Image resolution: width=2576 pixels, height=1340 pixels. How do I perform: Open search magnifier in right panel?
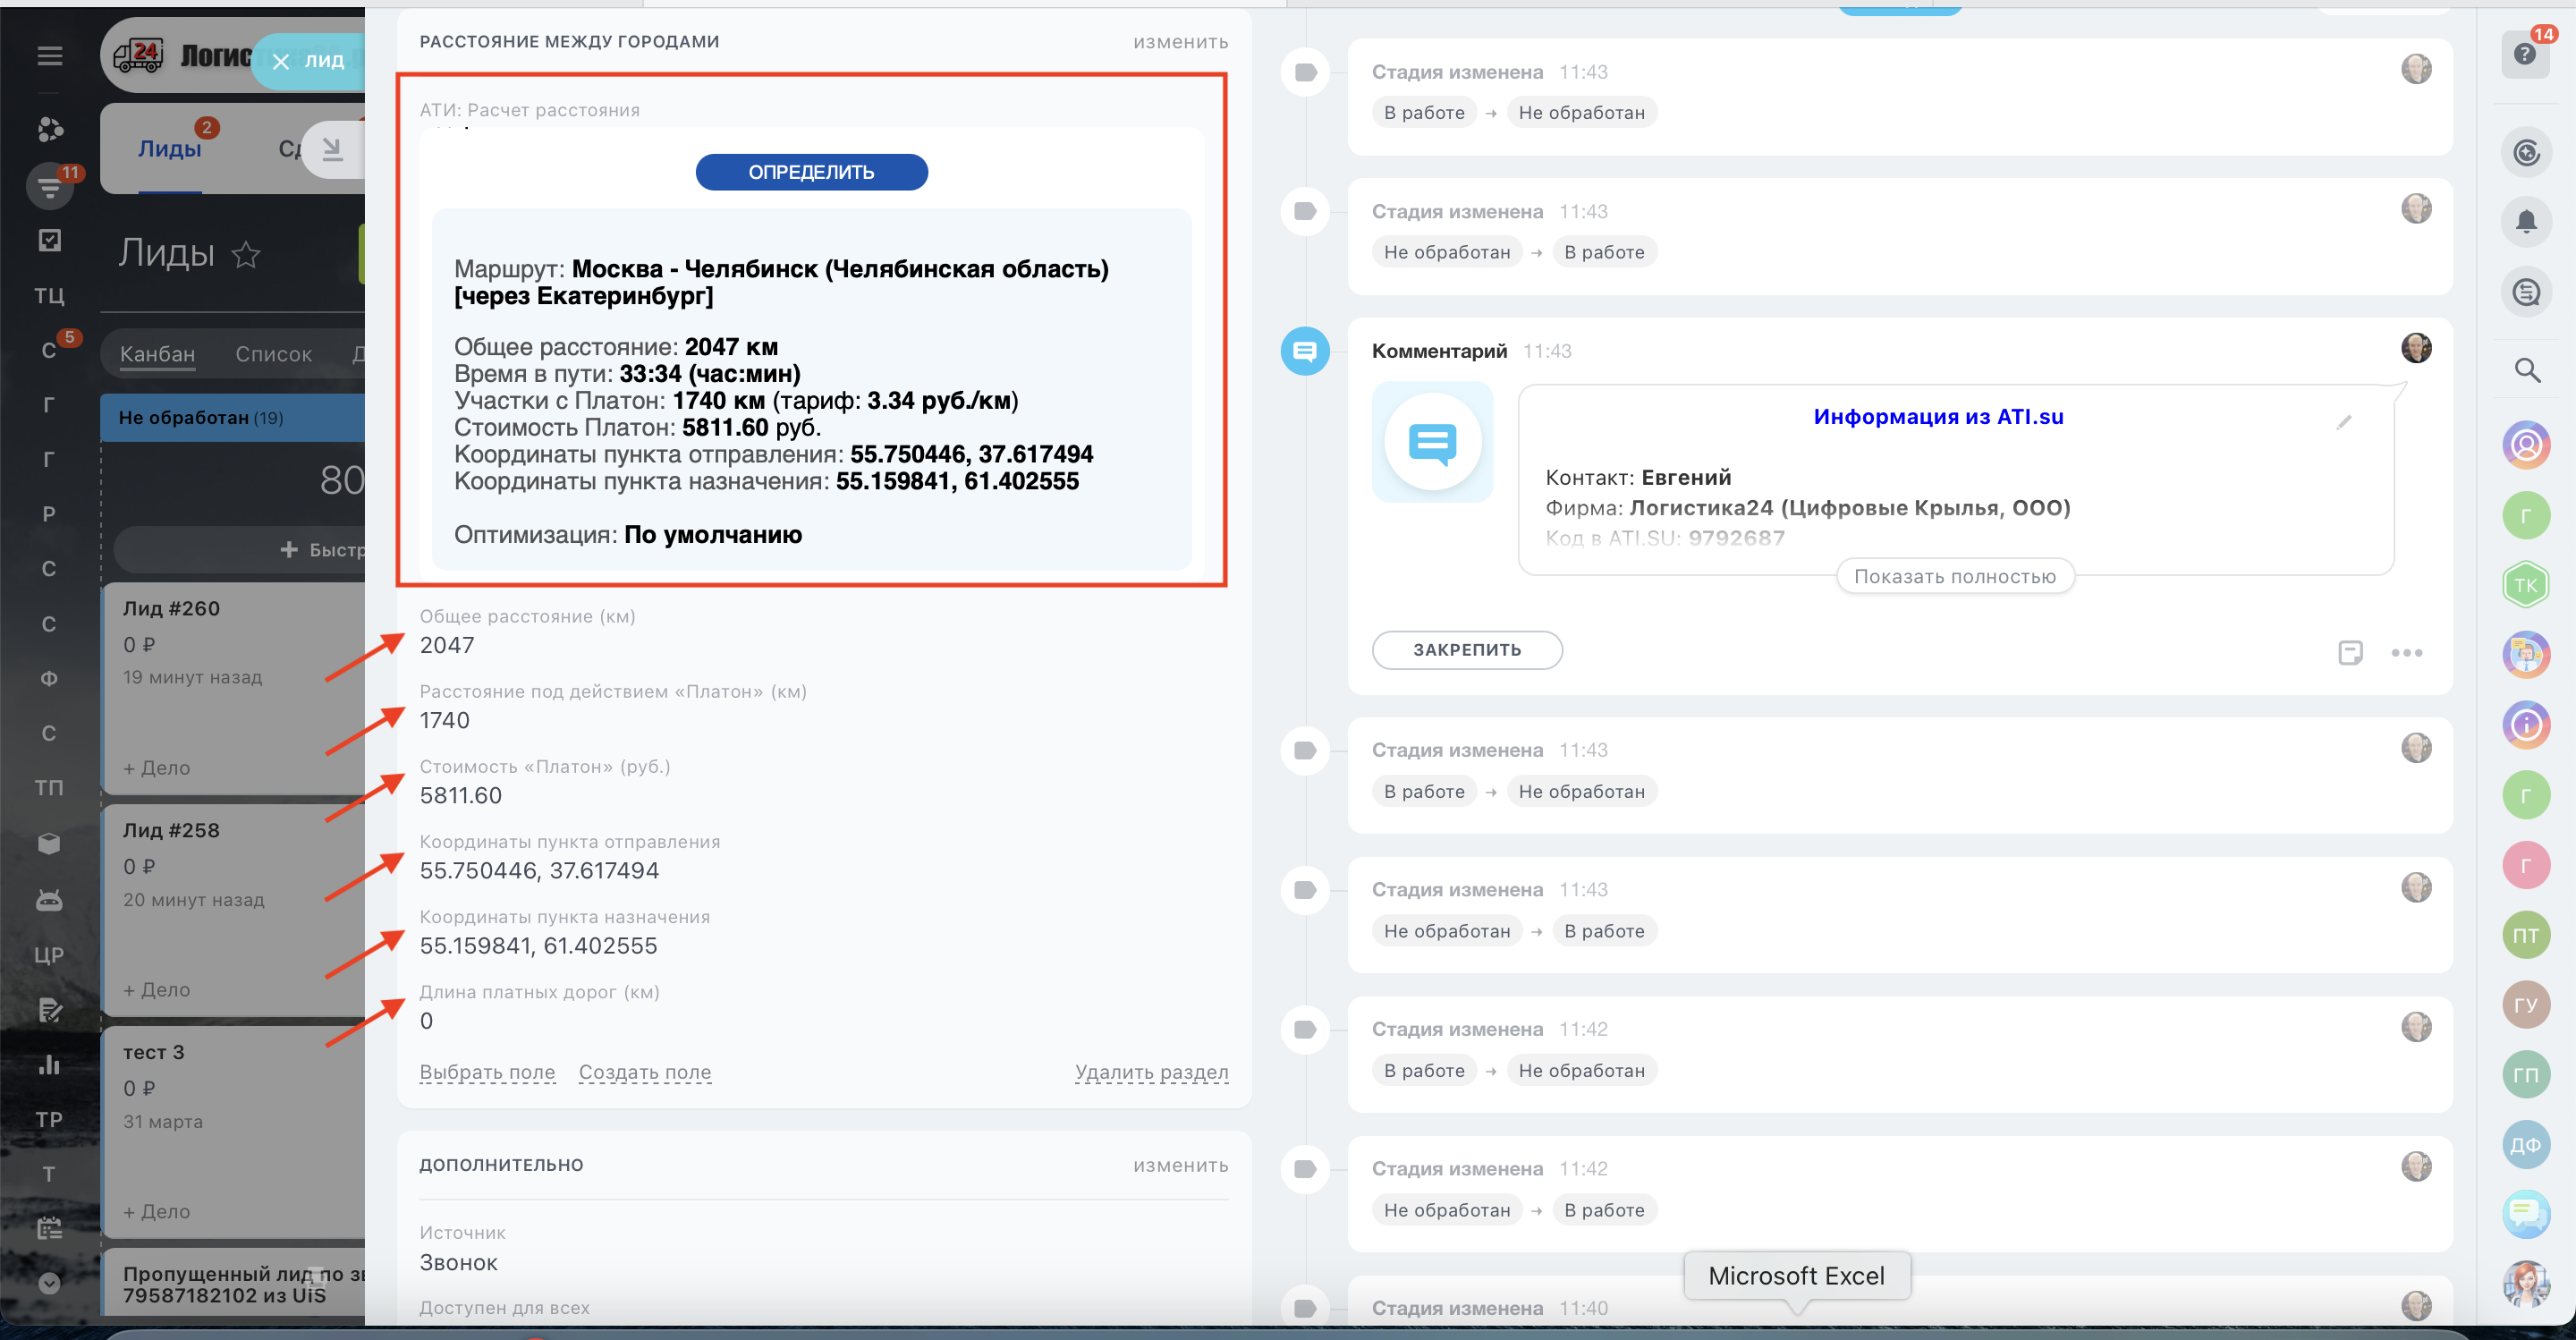click(x=2527, y=370)
